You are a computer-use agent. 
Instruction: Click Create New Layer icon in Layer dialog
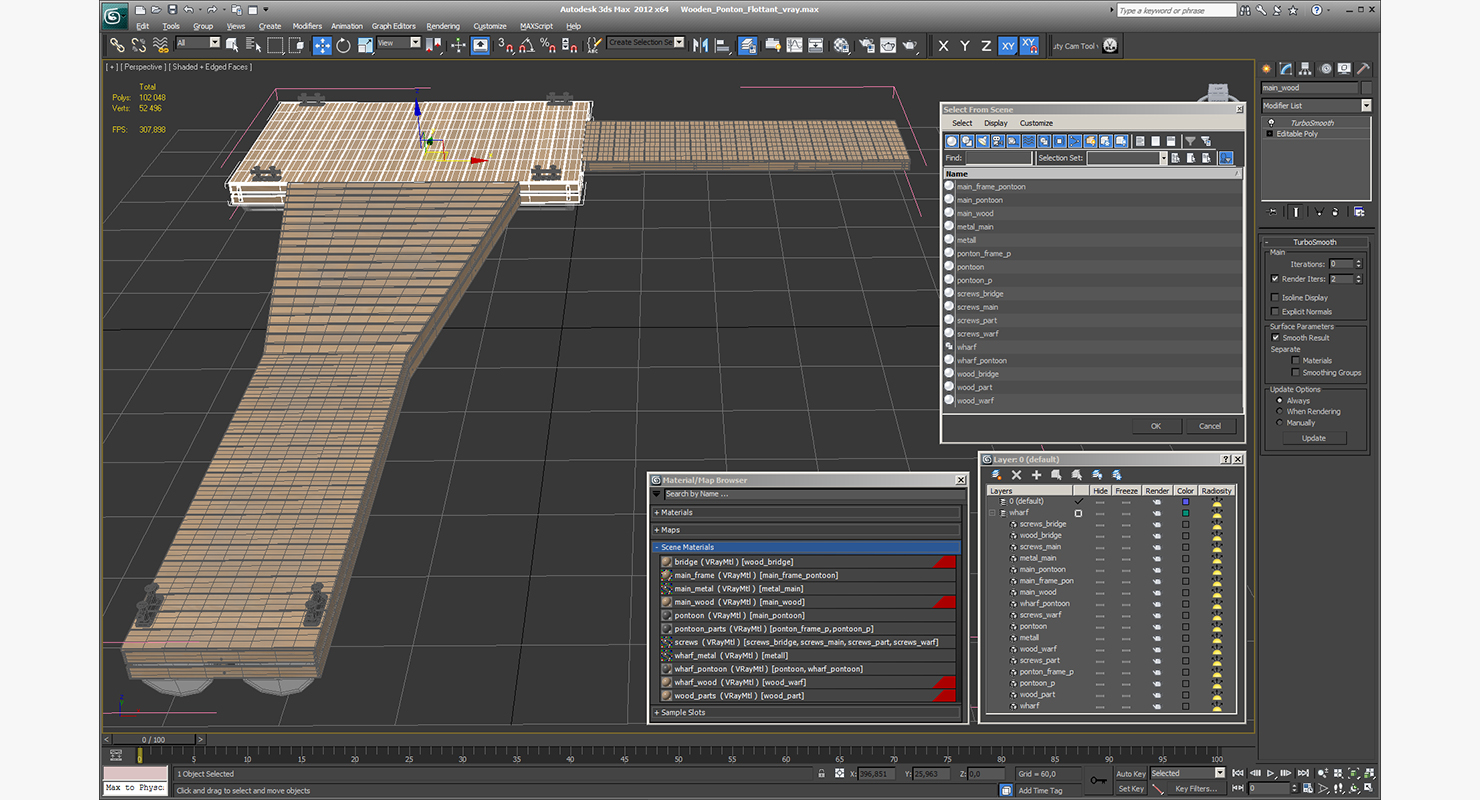[x=997, y=475]
